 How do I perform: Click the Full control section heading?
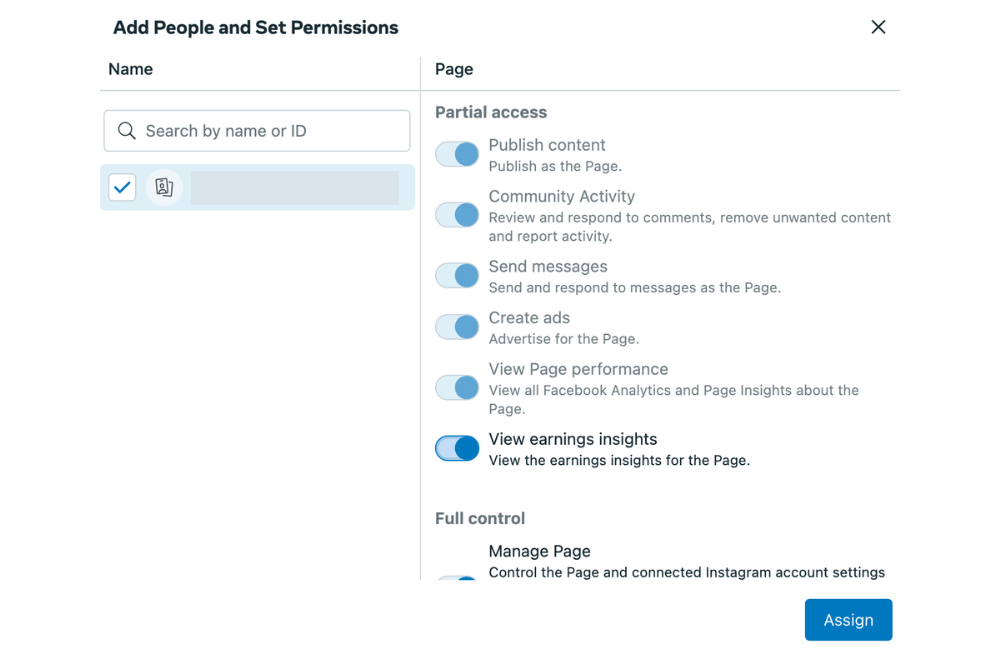click(x=480, y=518)
